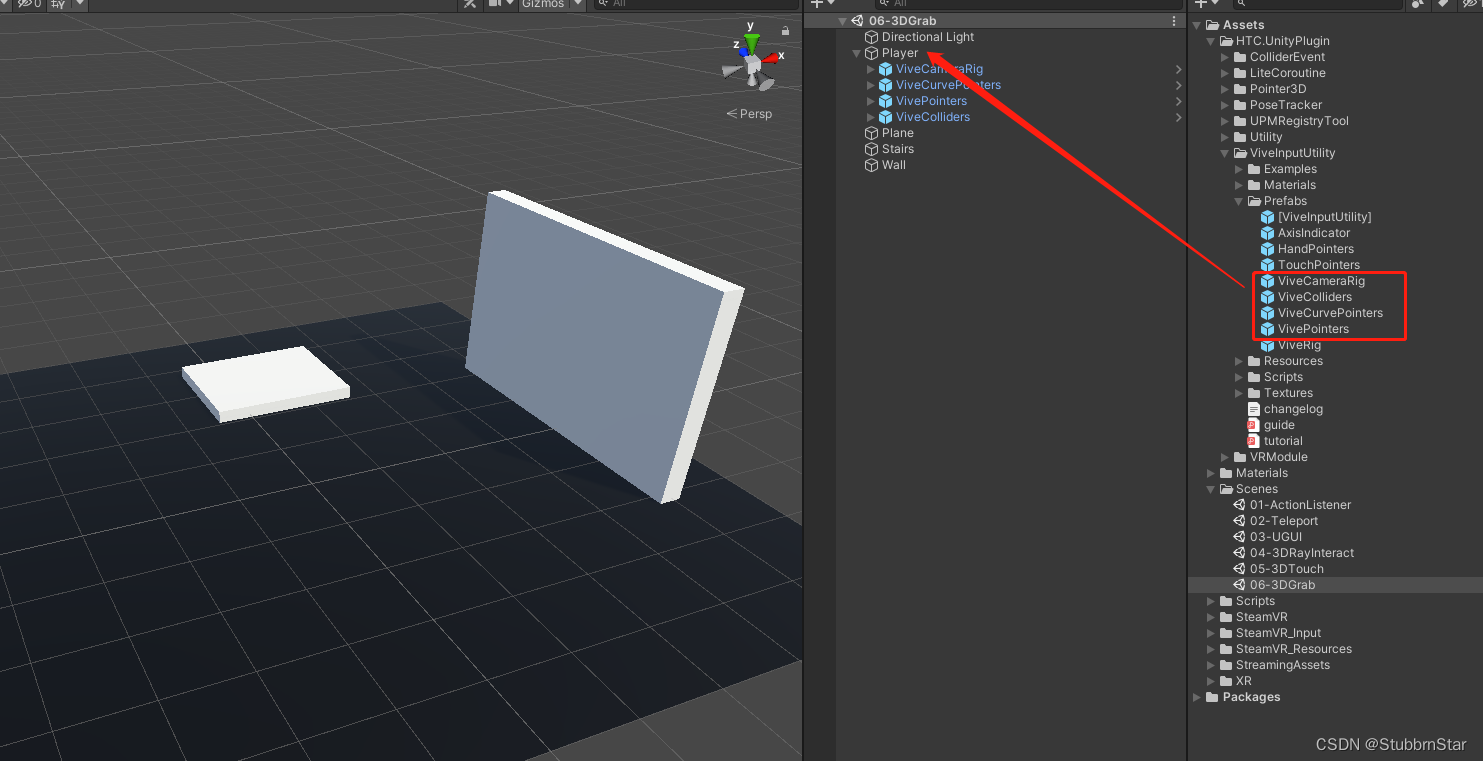Expand the Examples folder
Screen dimensions: 1483x761
pyautogui.click(x=1239, y=169)
